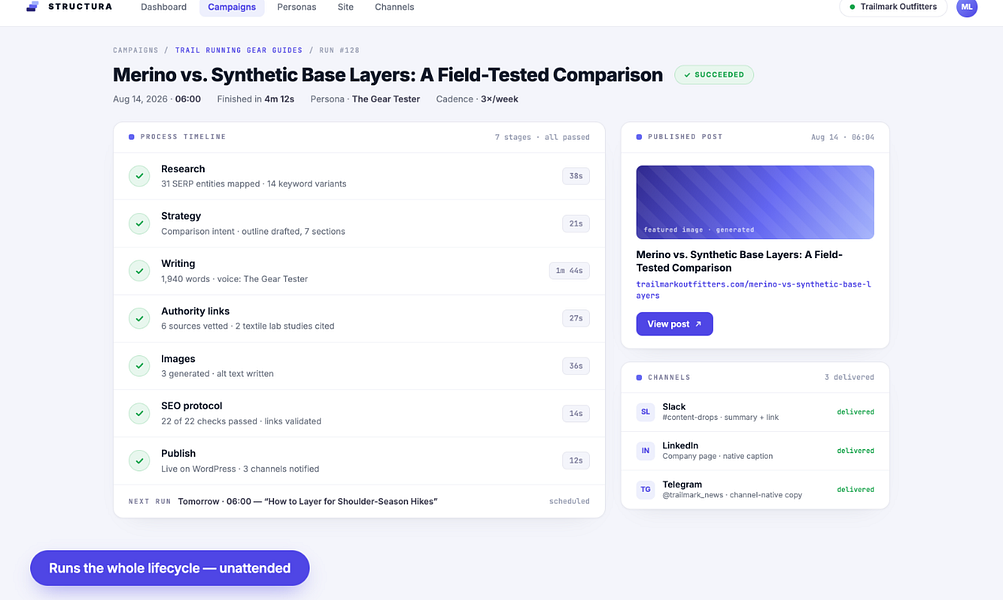
Task: Click LinkedIn delivered status
Action: click(855, 450)
